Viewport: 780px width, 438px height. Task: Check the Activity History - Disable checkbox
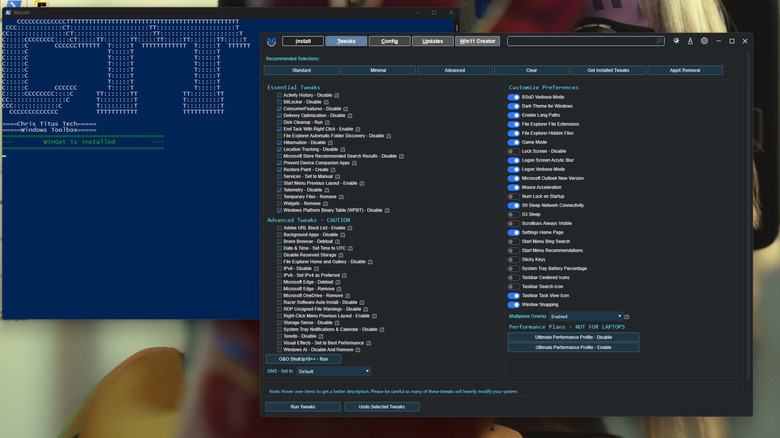[x=280, y=95]
